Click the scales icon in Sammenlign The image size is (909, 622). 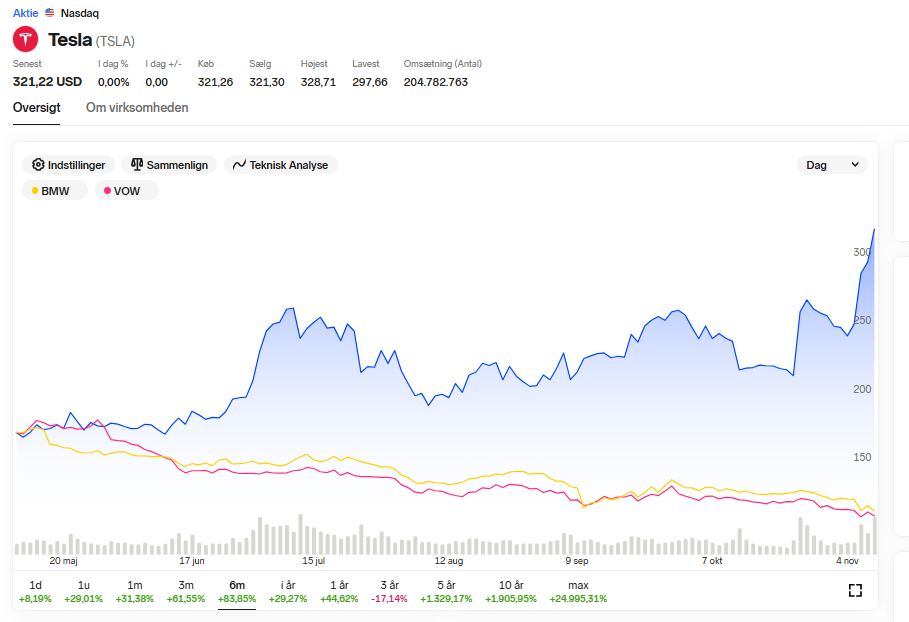(x=137, y=165)
